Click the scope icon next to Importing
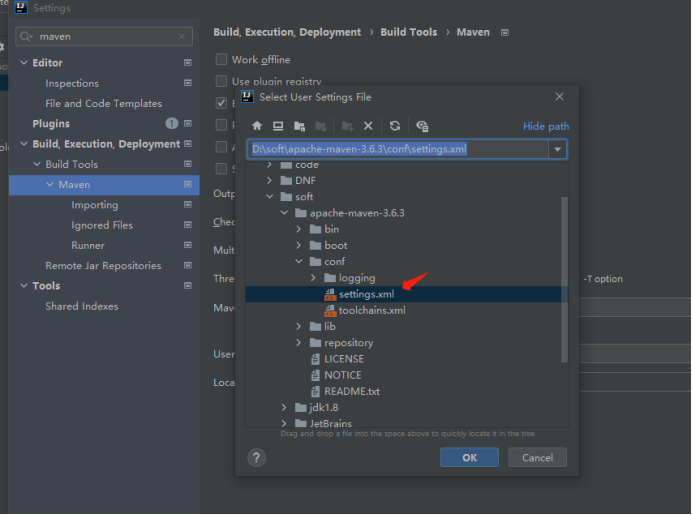692x515 pixels. coord(188,205)
